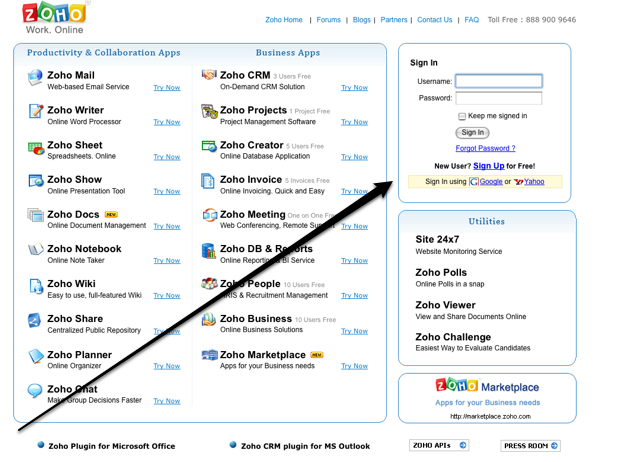Focus the Password input field
This screenshot has width=621, height=462.
[x=499, y=98]
